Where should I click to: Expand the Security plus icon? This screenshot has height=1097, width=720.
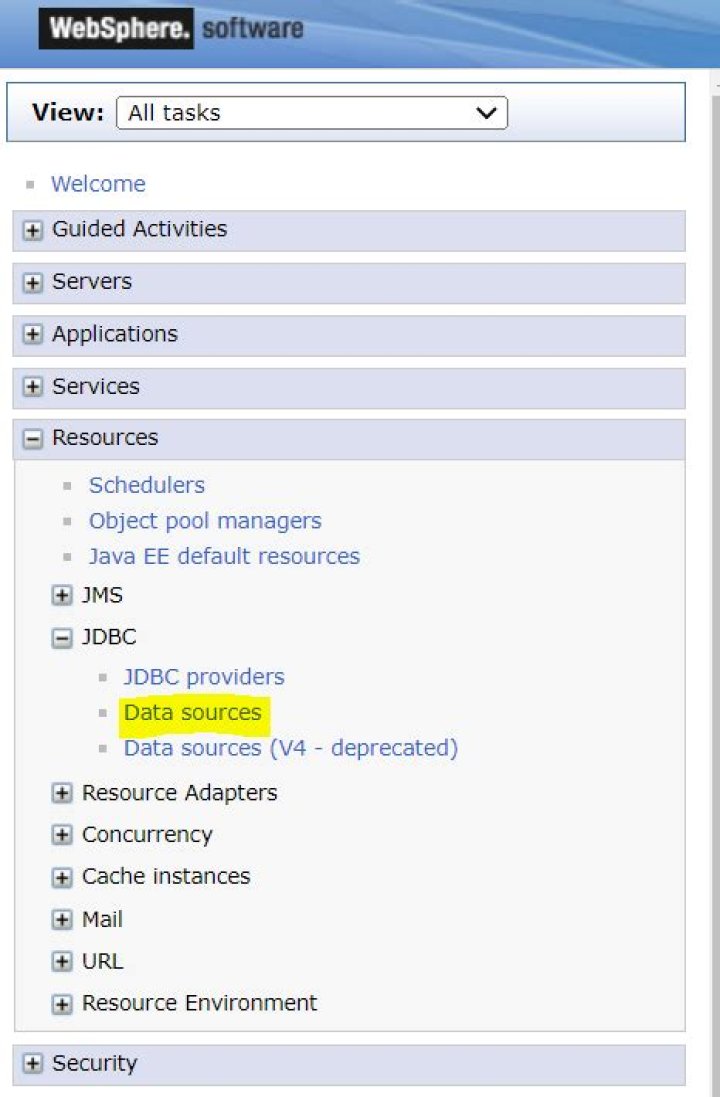pos(32,1064)
